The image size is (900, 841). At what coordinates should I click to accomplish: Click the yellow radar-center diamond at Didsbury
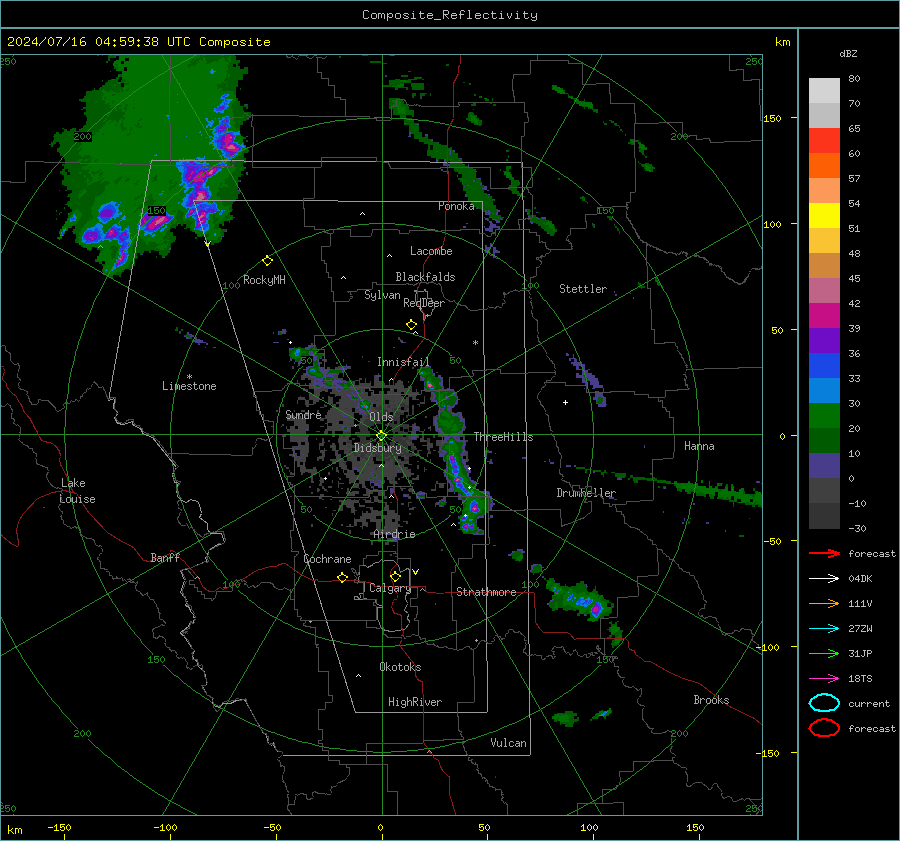click(x=381, y=436)
